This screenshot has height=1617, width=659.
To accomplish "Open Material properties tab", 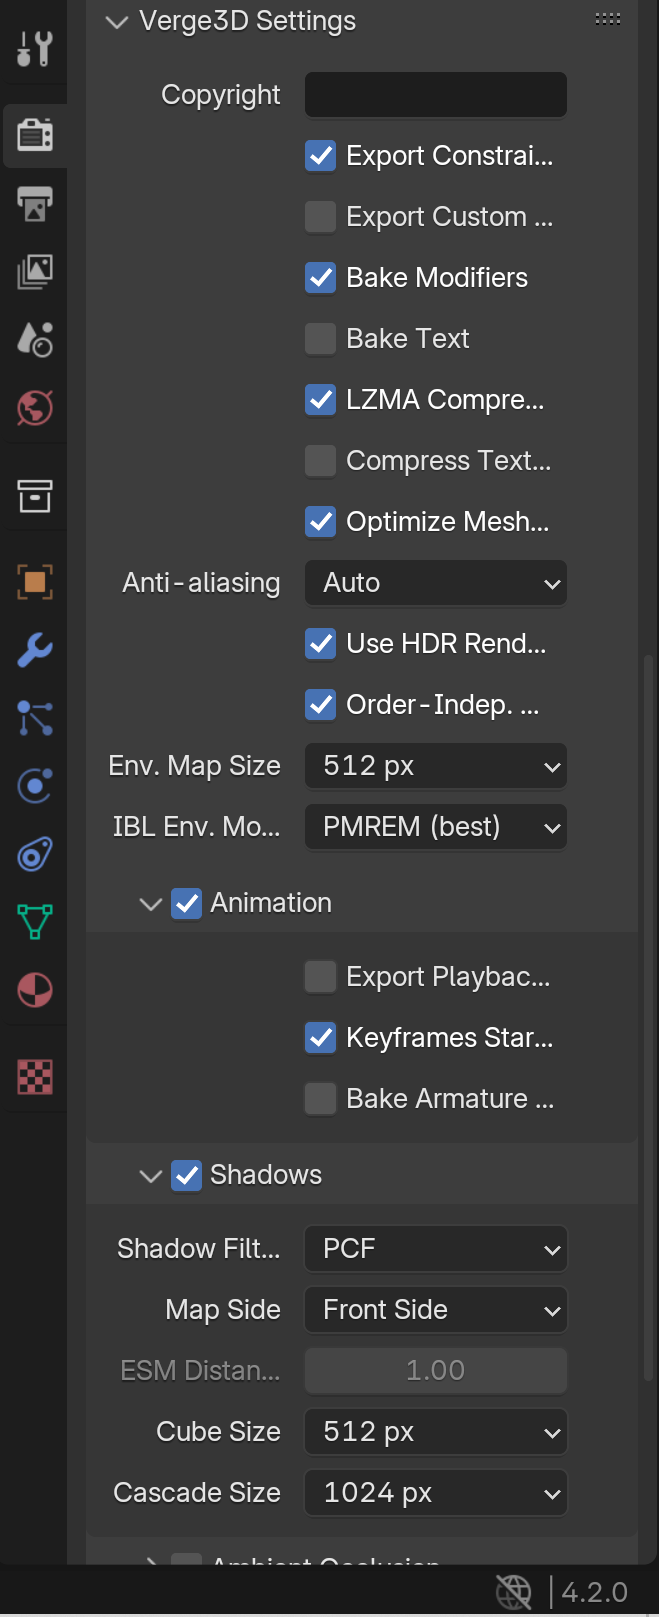I will click(x=34, y=990).
